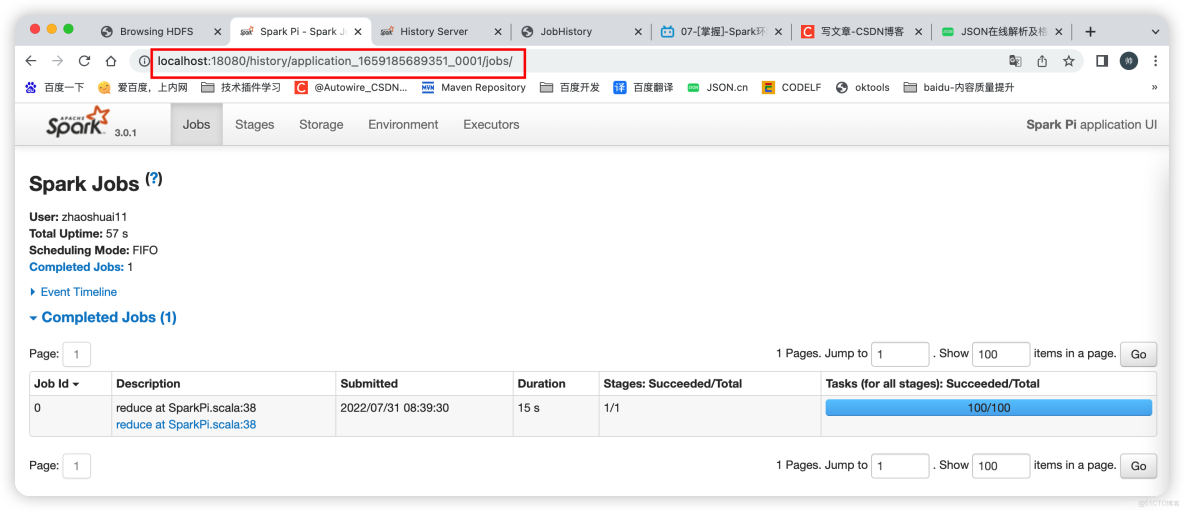Click the browser back arrow
Viewport: 1184px width, 511px height.
click(x=30, y=61)
